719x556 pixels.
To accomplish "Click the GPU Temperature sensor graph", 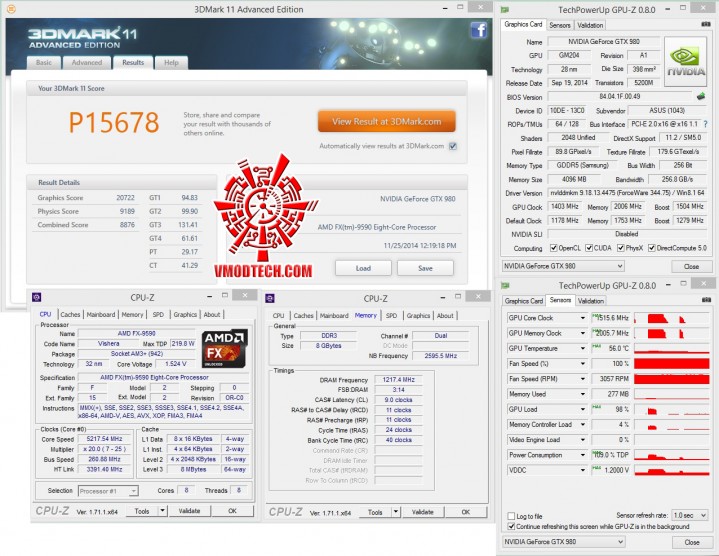I will 672,348.
